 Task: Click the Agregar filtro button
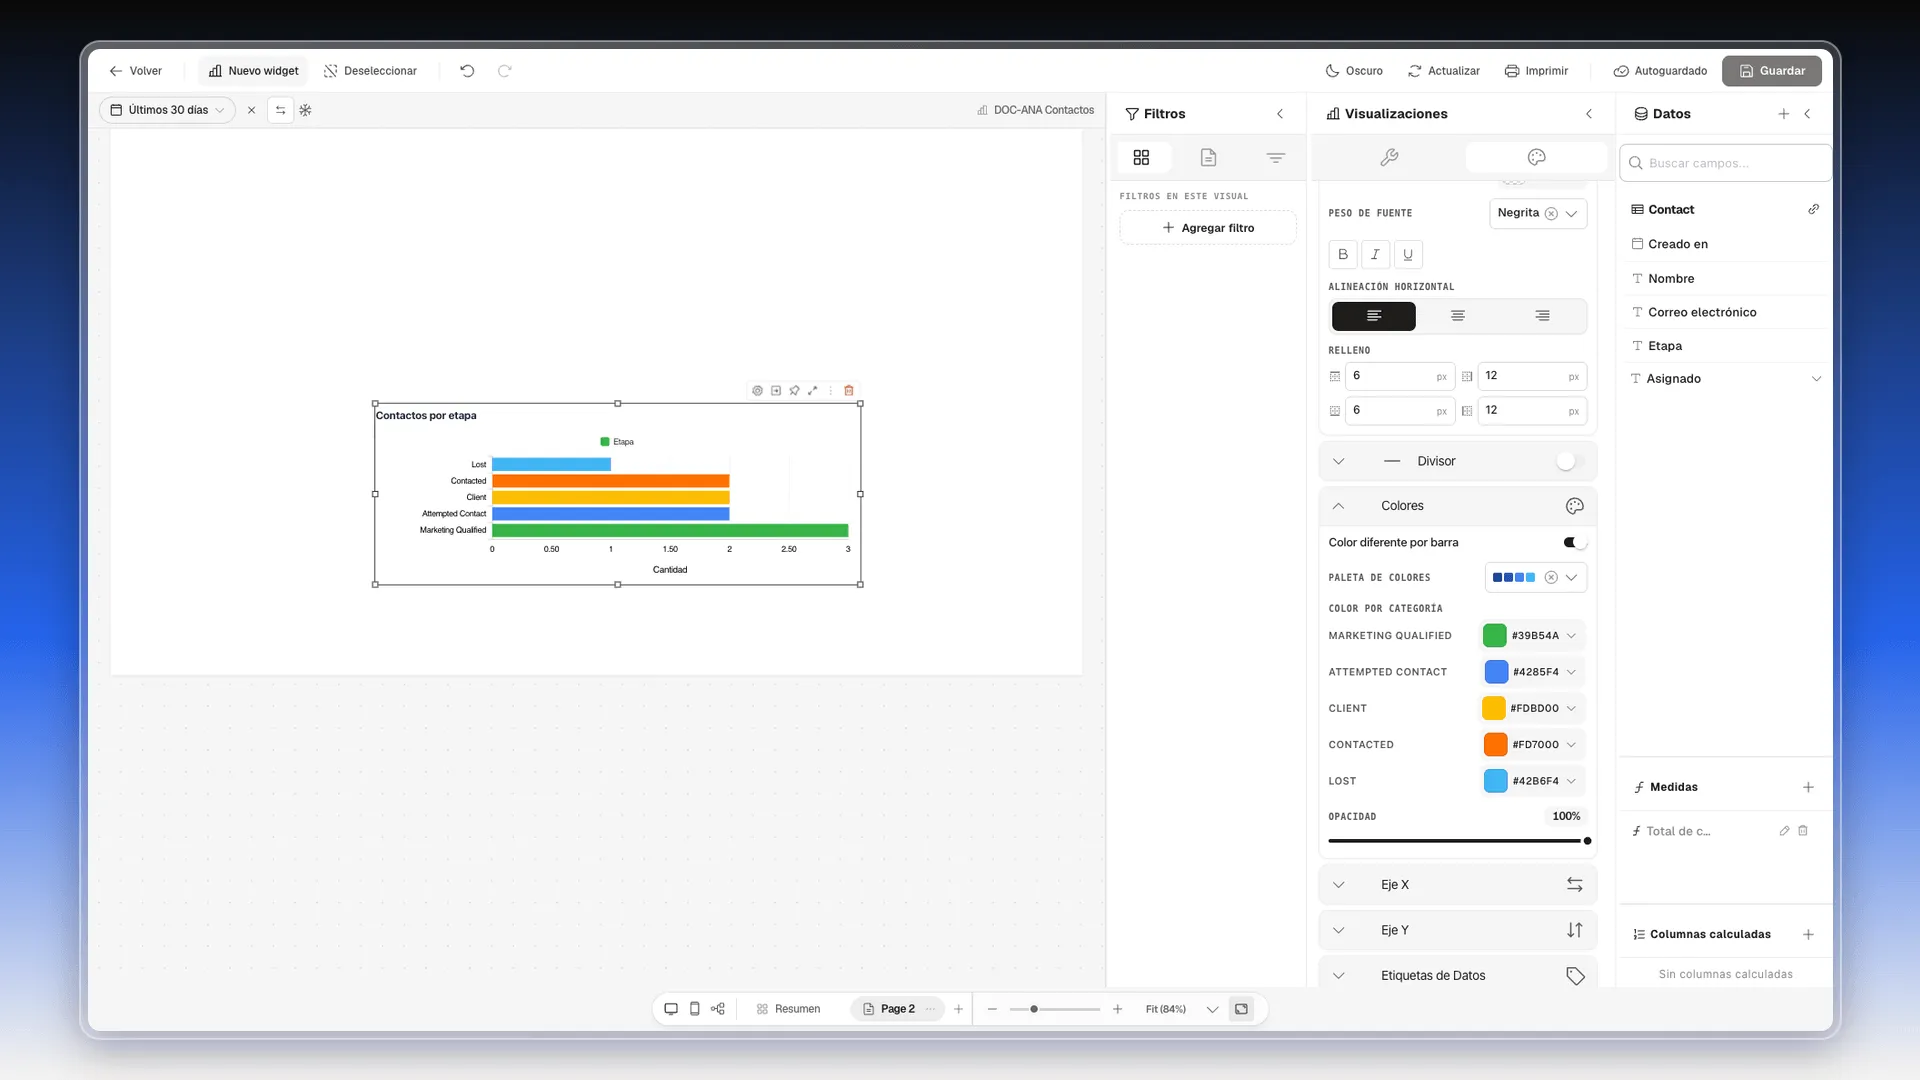(1208, 228)
